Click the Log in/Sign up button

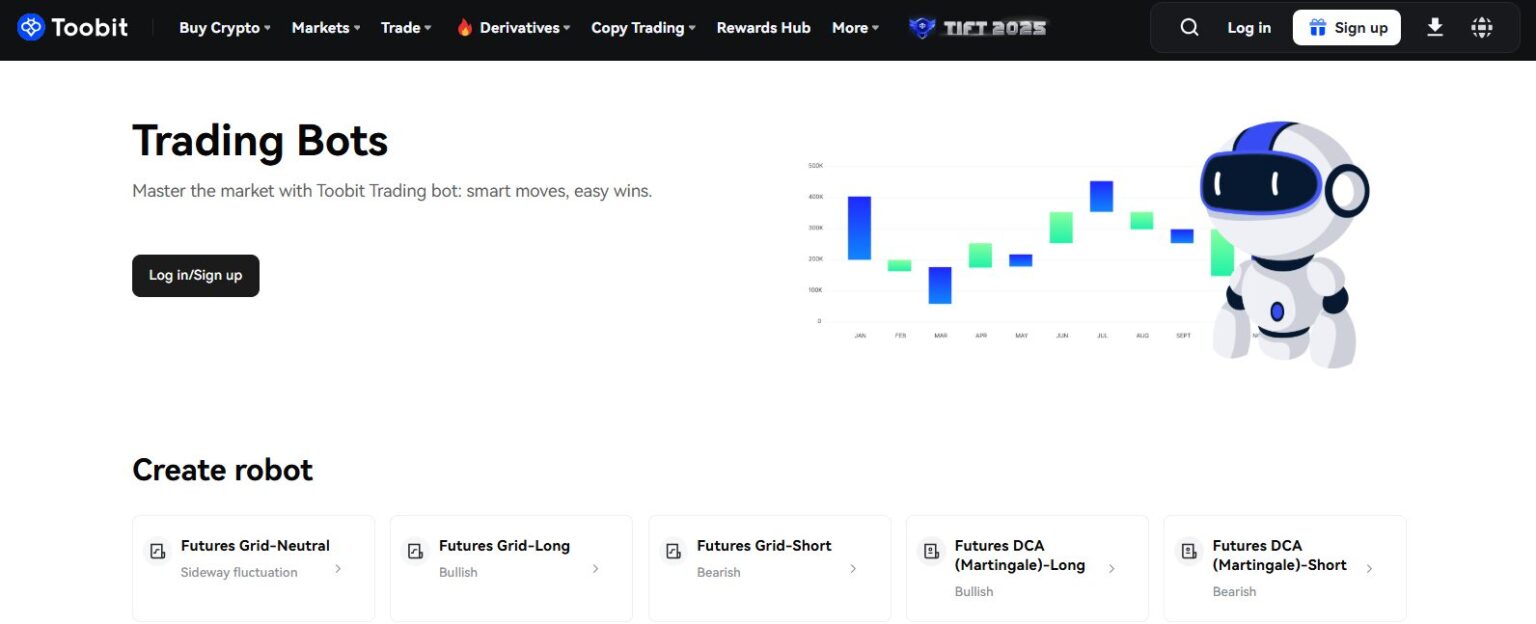195,275
